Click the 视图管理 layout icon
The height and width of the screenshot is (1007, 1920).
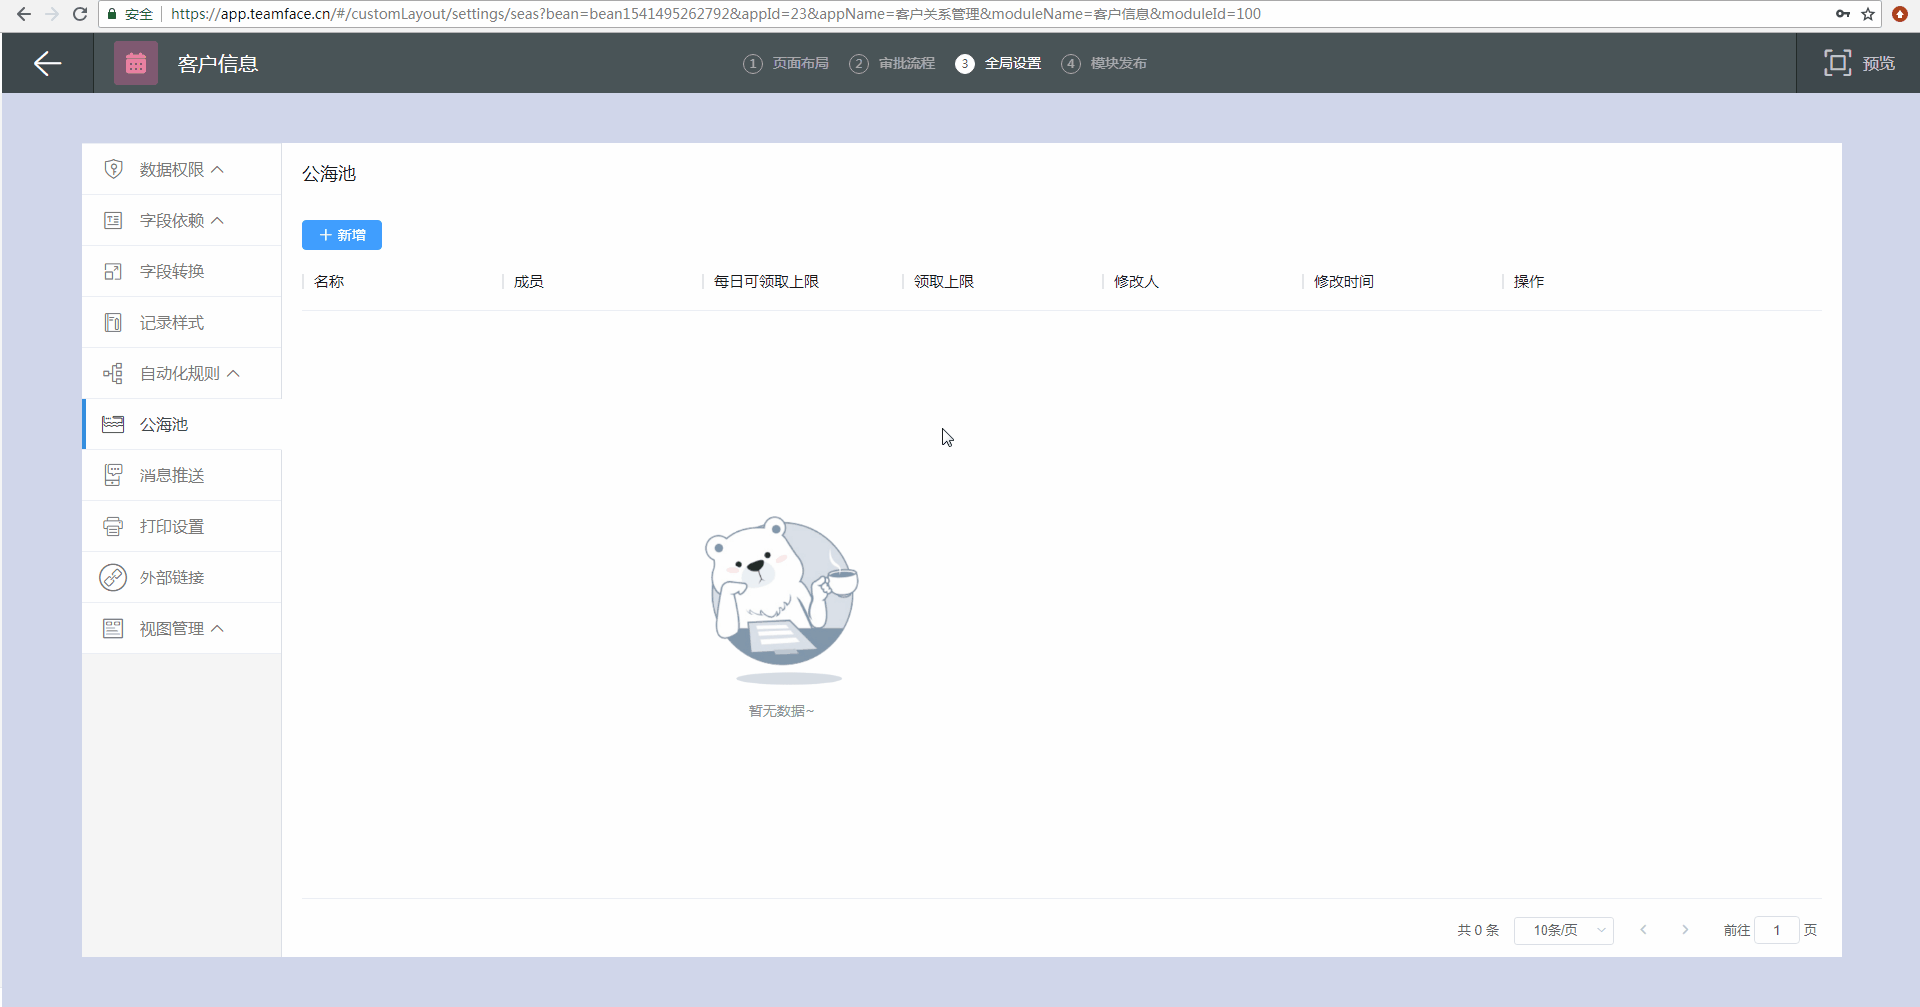(113, 628)
